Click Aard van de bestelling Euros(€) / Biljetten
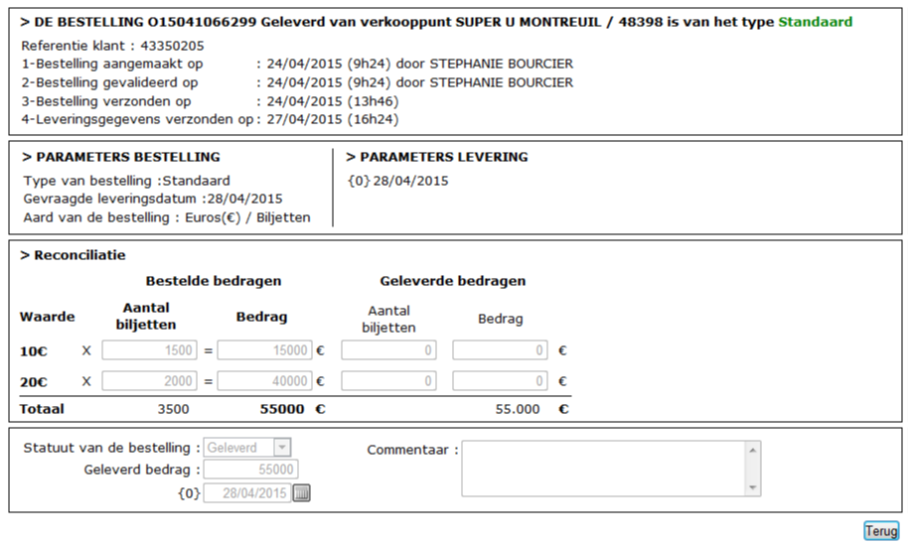Image resolution: width=914 pixels, height=554 pixels. [x=167, y=218]
